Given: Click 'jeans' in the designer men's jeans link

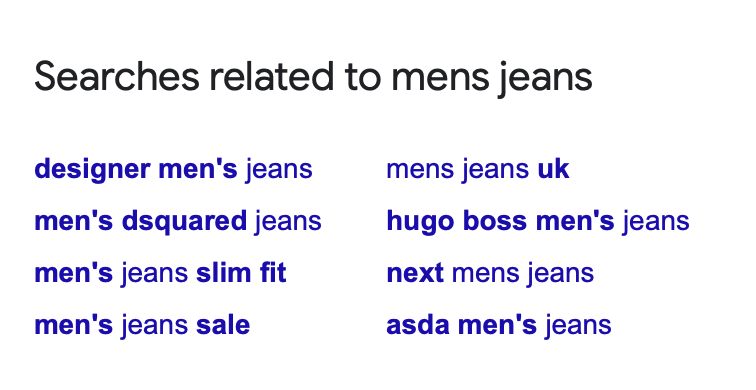Looking at the screenshot, I should 279,171.
